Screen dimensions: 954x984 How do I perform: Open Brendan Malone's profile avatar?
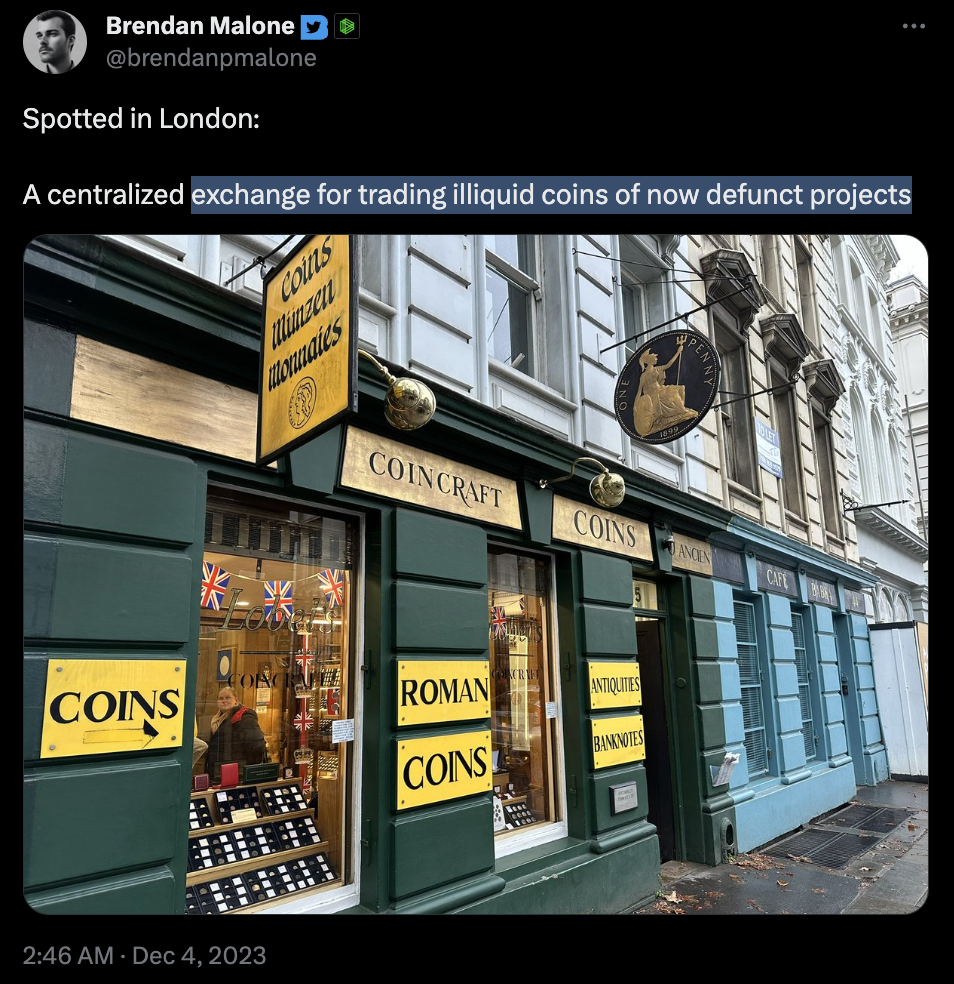pyautogui.click(x=55, y=42)
